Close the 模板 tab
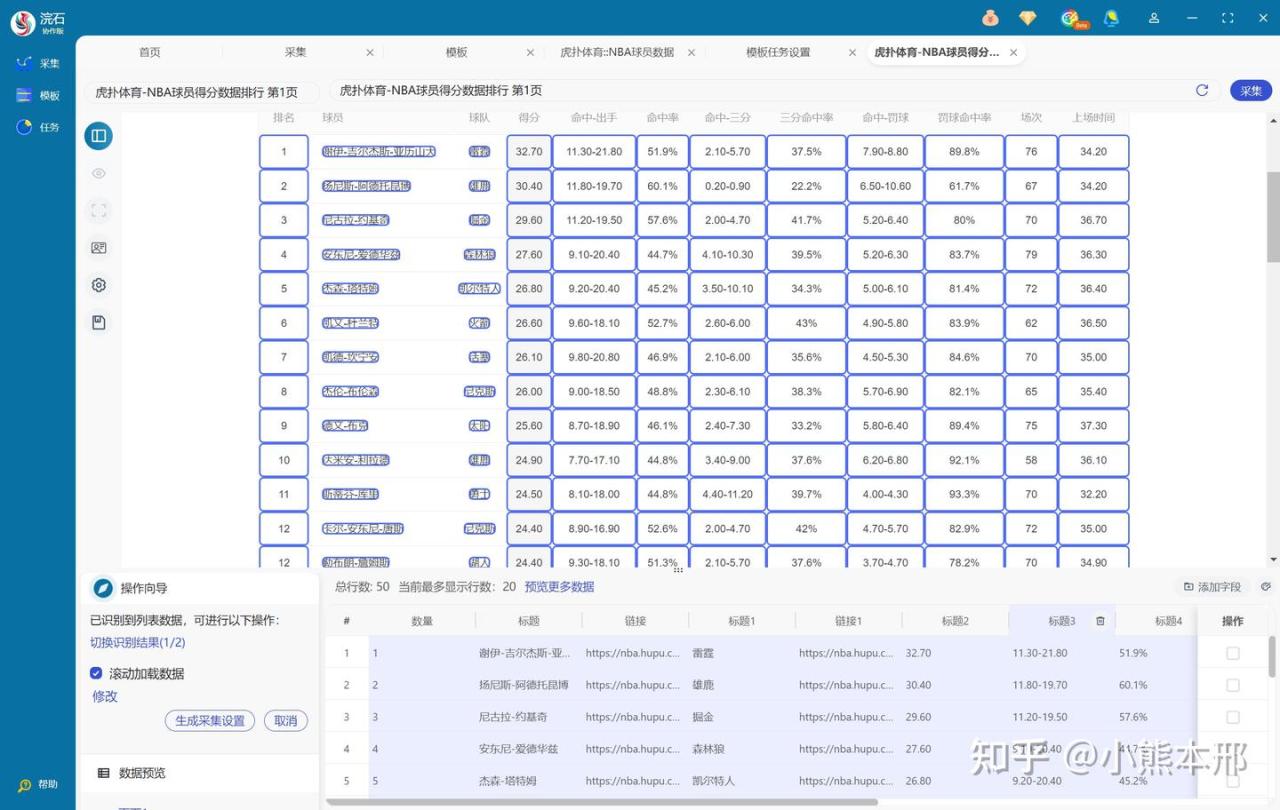This screenshot has height=810, width=1280. tap(532, 52)
